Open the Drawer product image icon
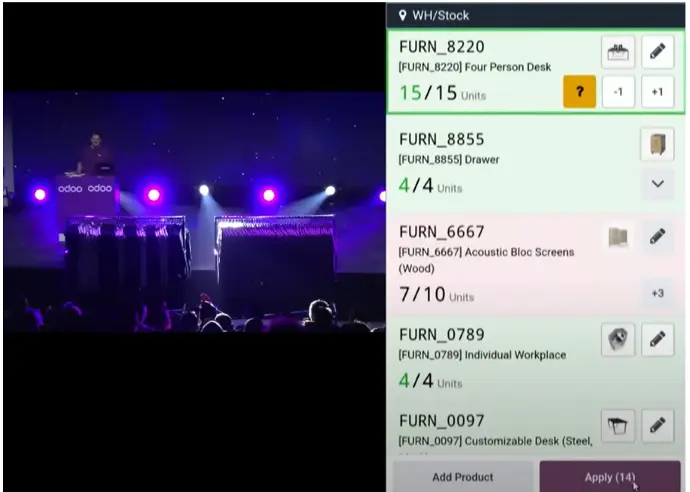 click(x=657, y=144)
